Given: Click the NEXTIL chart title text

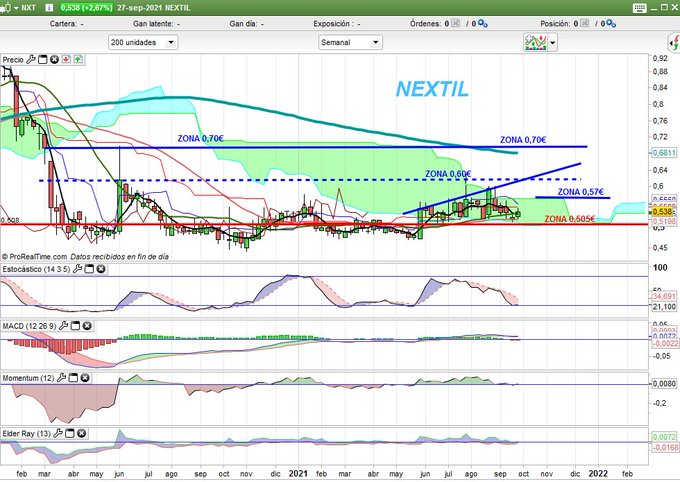Looking at the screenshot, I should pos(432,89).
